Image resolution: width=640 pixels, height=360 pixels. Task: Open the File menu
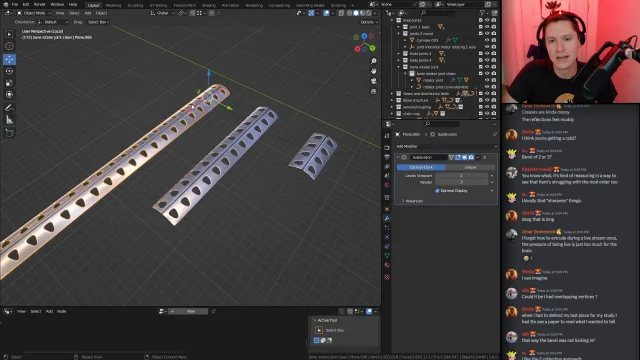tap(15, 4)
